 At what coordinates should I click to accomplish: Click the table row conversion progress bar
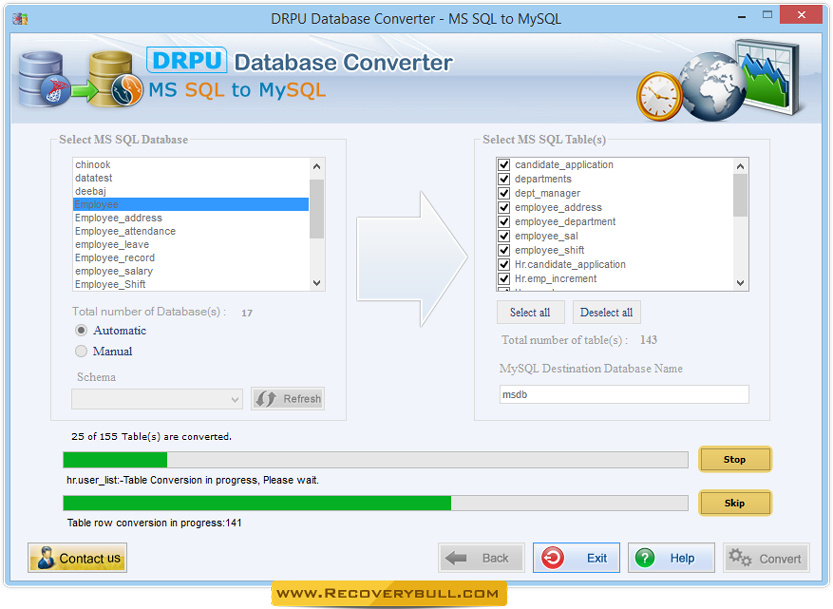tap(376, 503)
